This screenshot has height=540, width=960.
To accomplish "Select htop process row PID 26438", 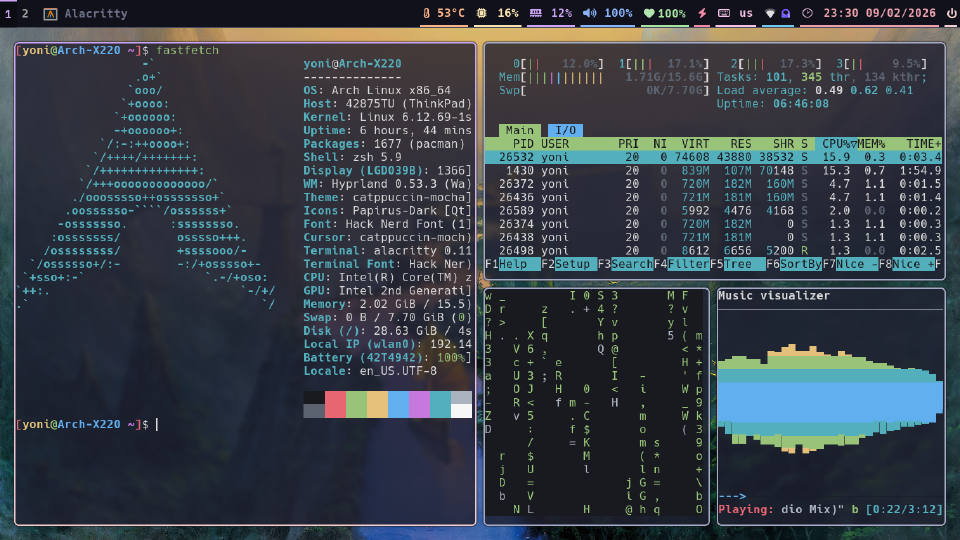I will coord(713,238).
